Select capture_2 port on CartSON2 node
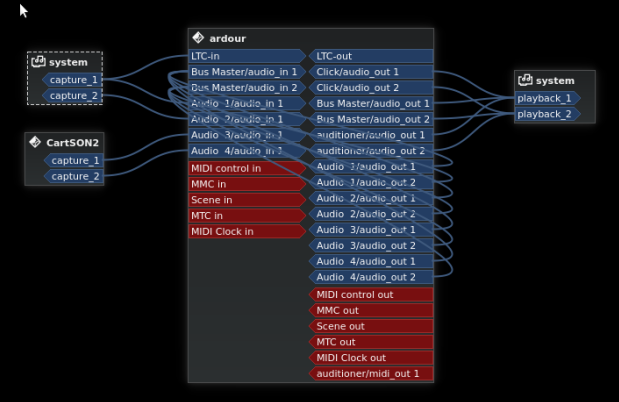The width and height of the screenshot is (619, 402). [74, 176]
